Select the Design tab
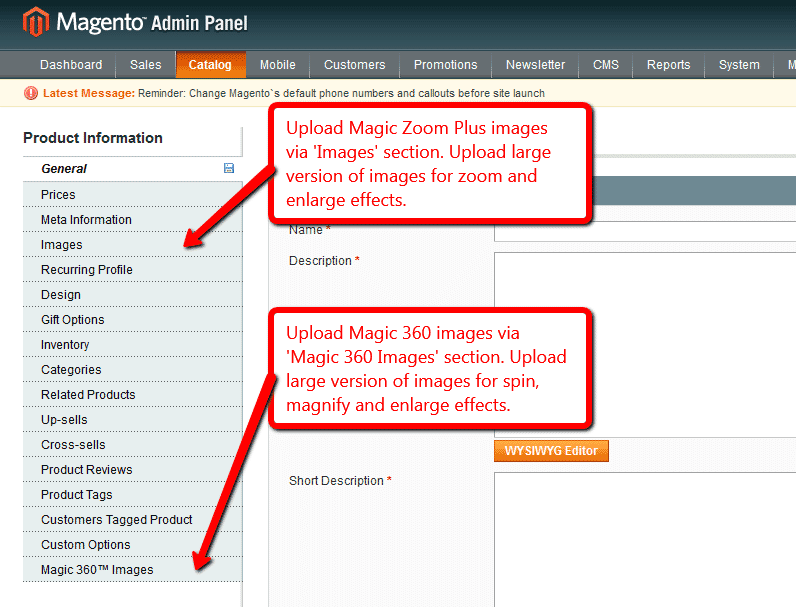The image size is (796, 607). click(x=132, y=294)
